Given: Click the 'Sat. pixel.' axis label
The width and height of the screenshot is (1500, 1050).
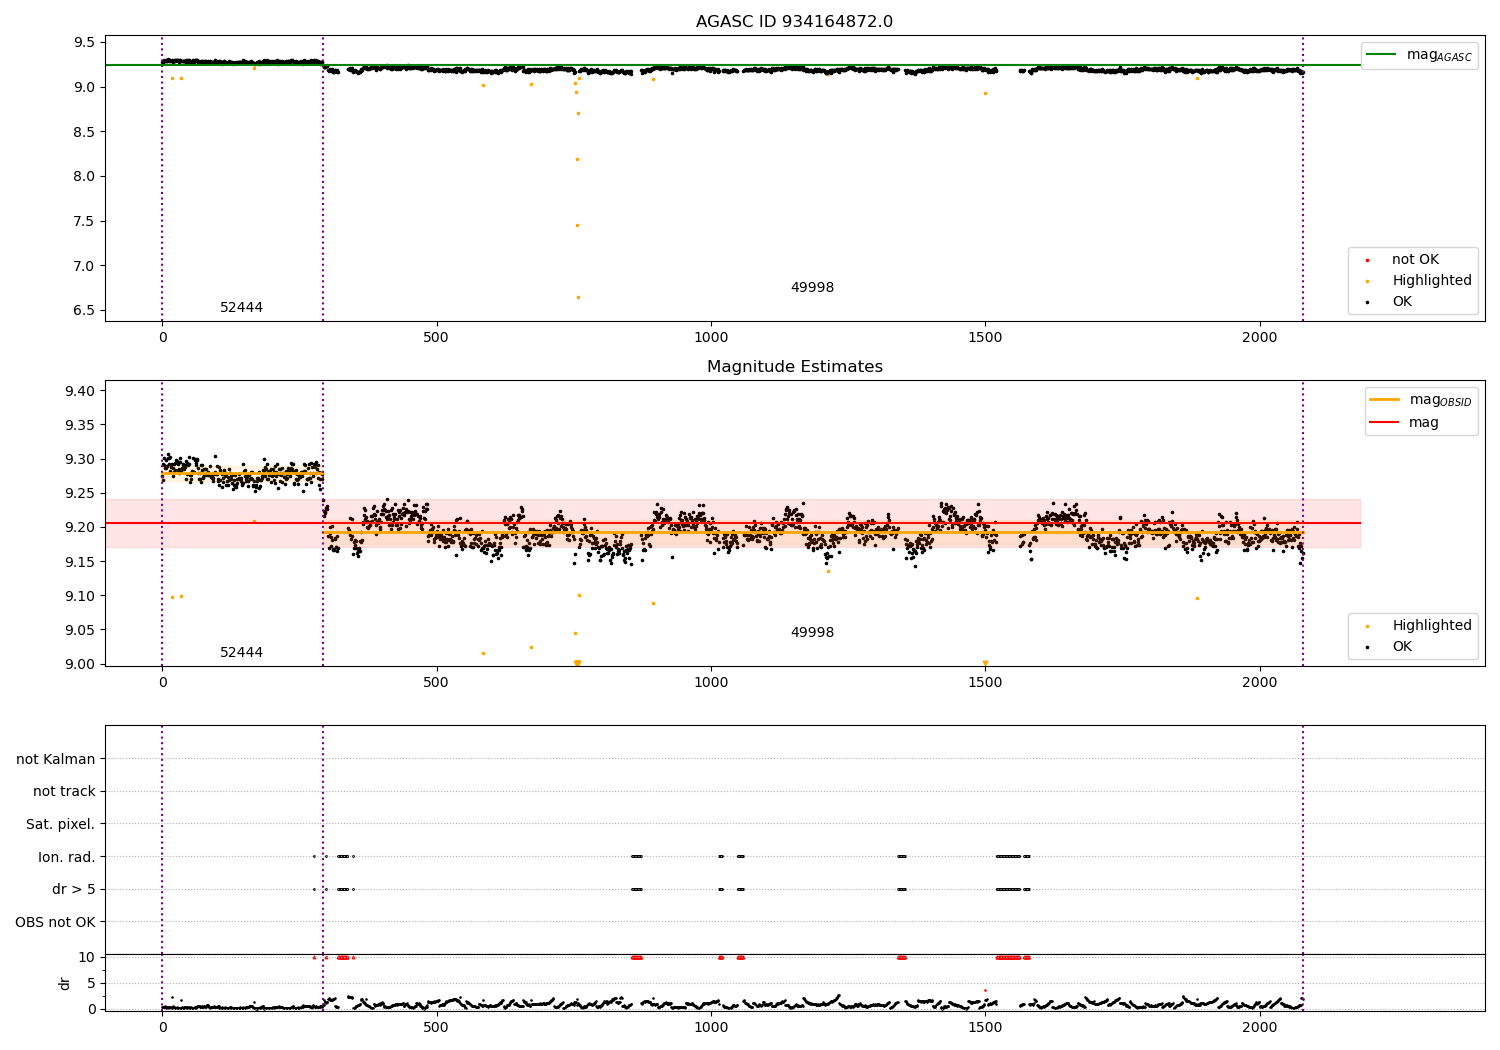Looking at the screenshot, I should pos(61,825).
